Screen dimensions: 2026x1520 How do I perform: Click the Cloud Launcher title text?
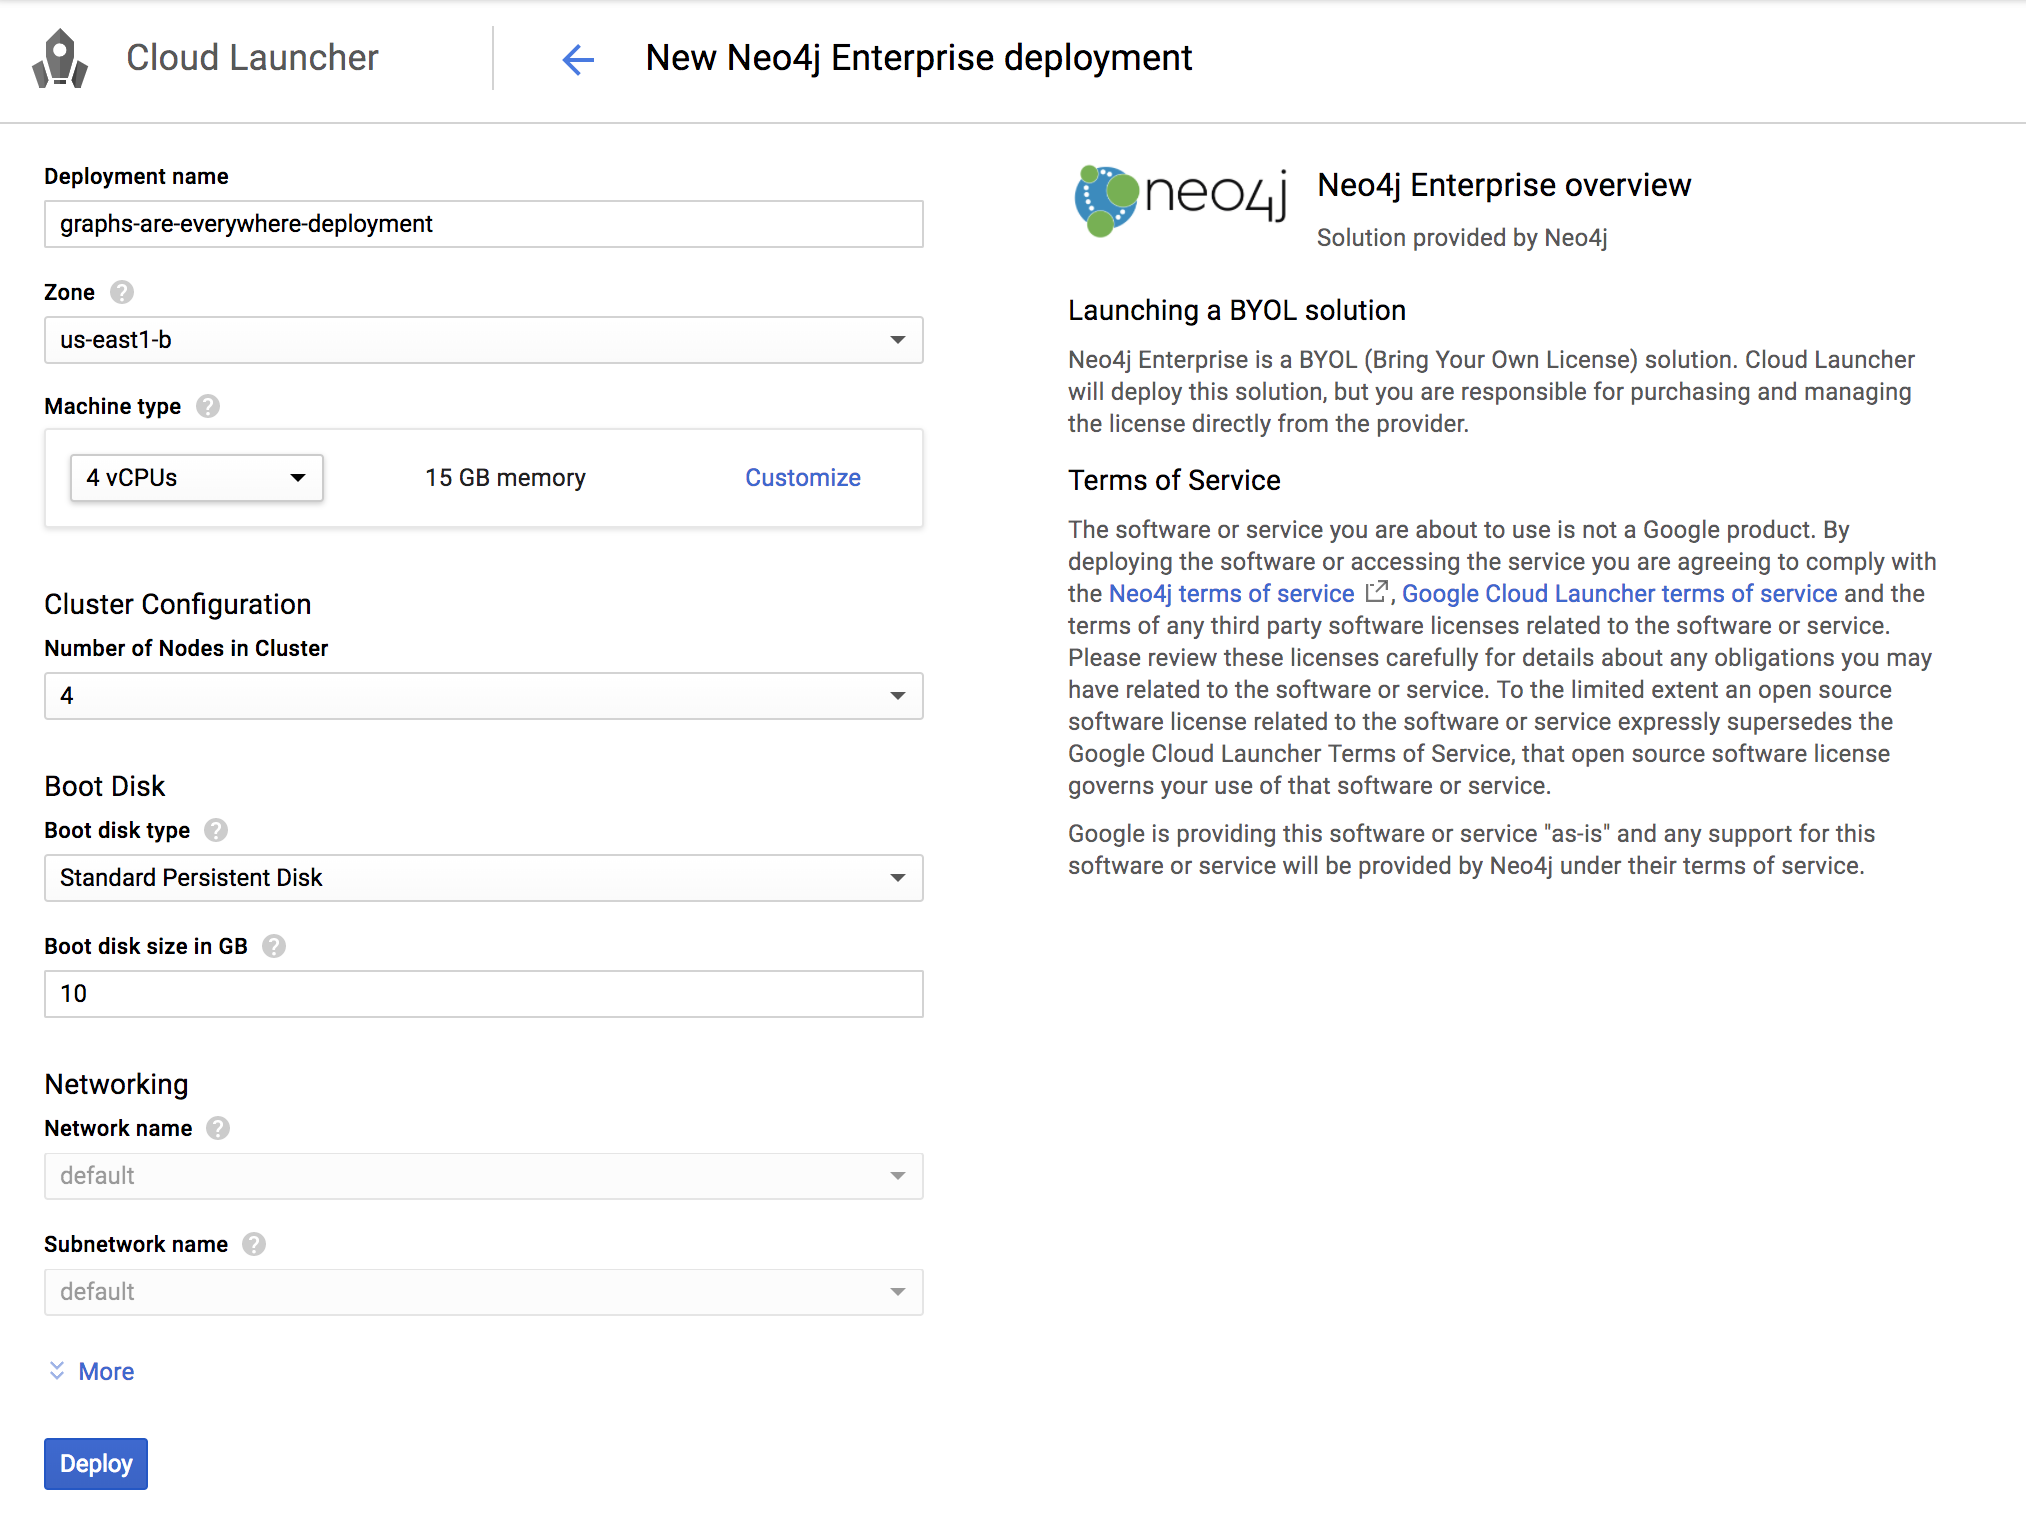(x=252, y=58)
